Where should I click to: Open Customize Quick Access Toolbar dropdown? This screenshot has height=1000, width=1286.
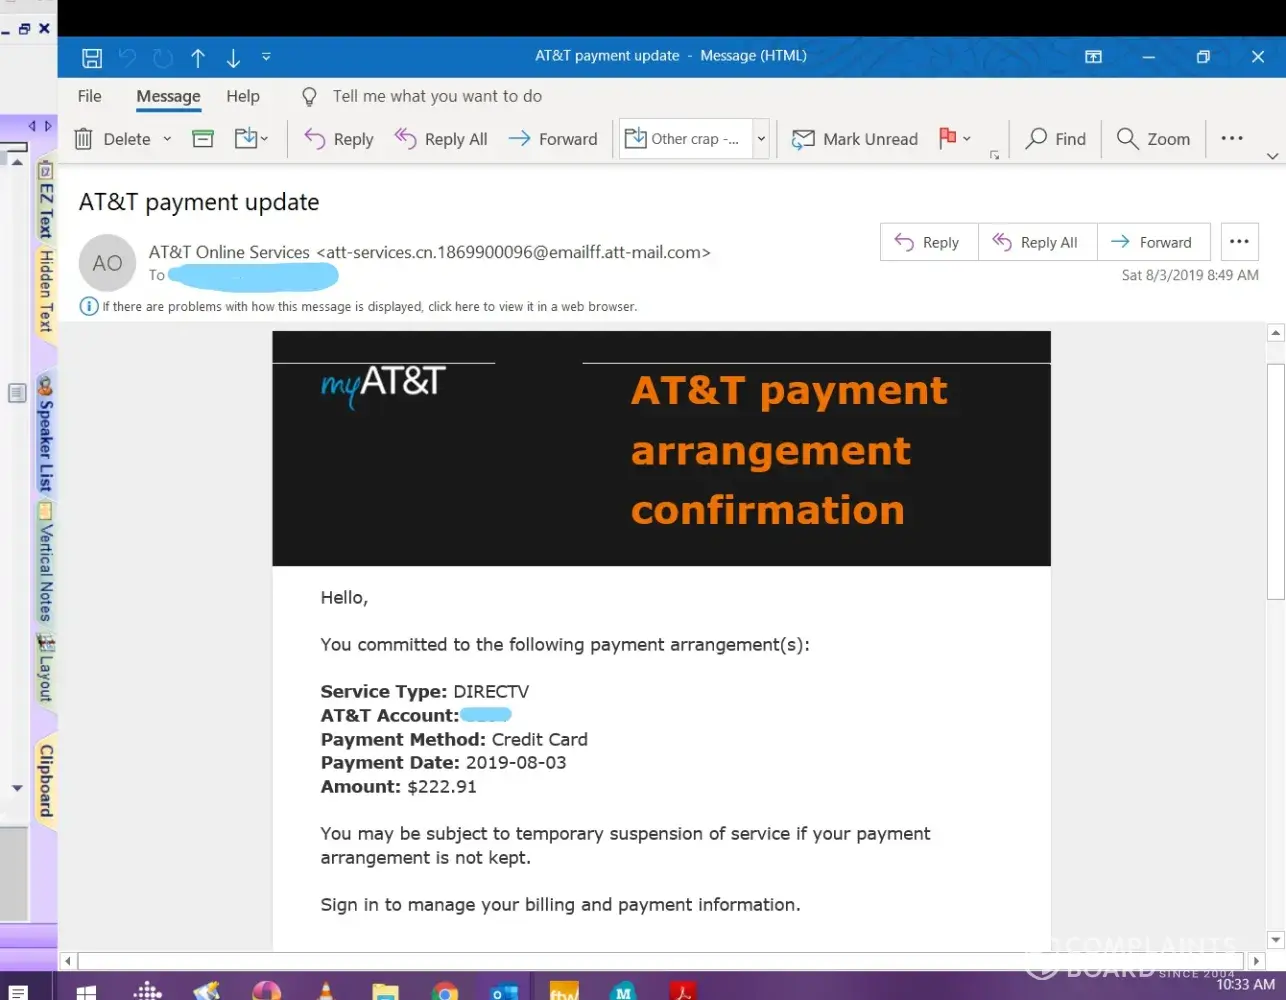click(266, 57)
